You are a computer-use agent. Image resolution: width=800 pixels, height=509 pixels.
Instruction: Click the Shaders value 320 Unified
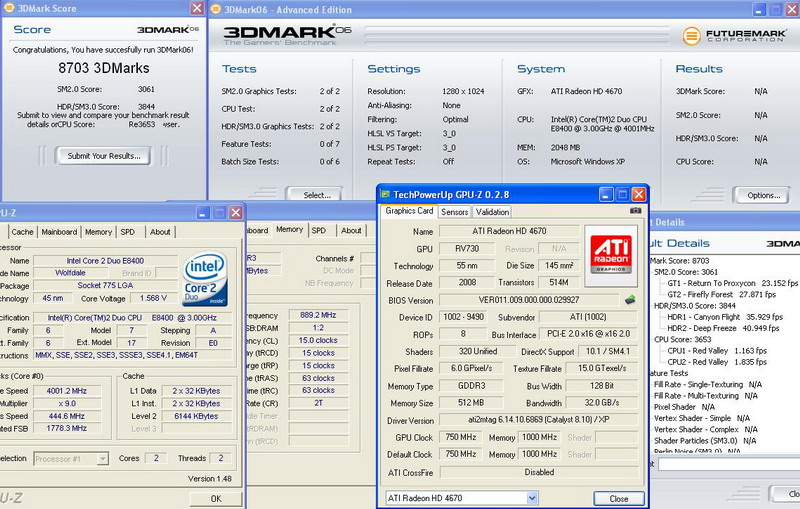[478, 351]
